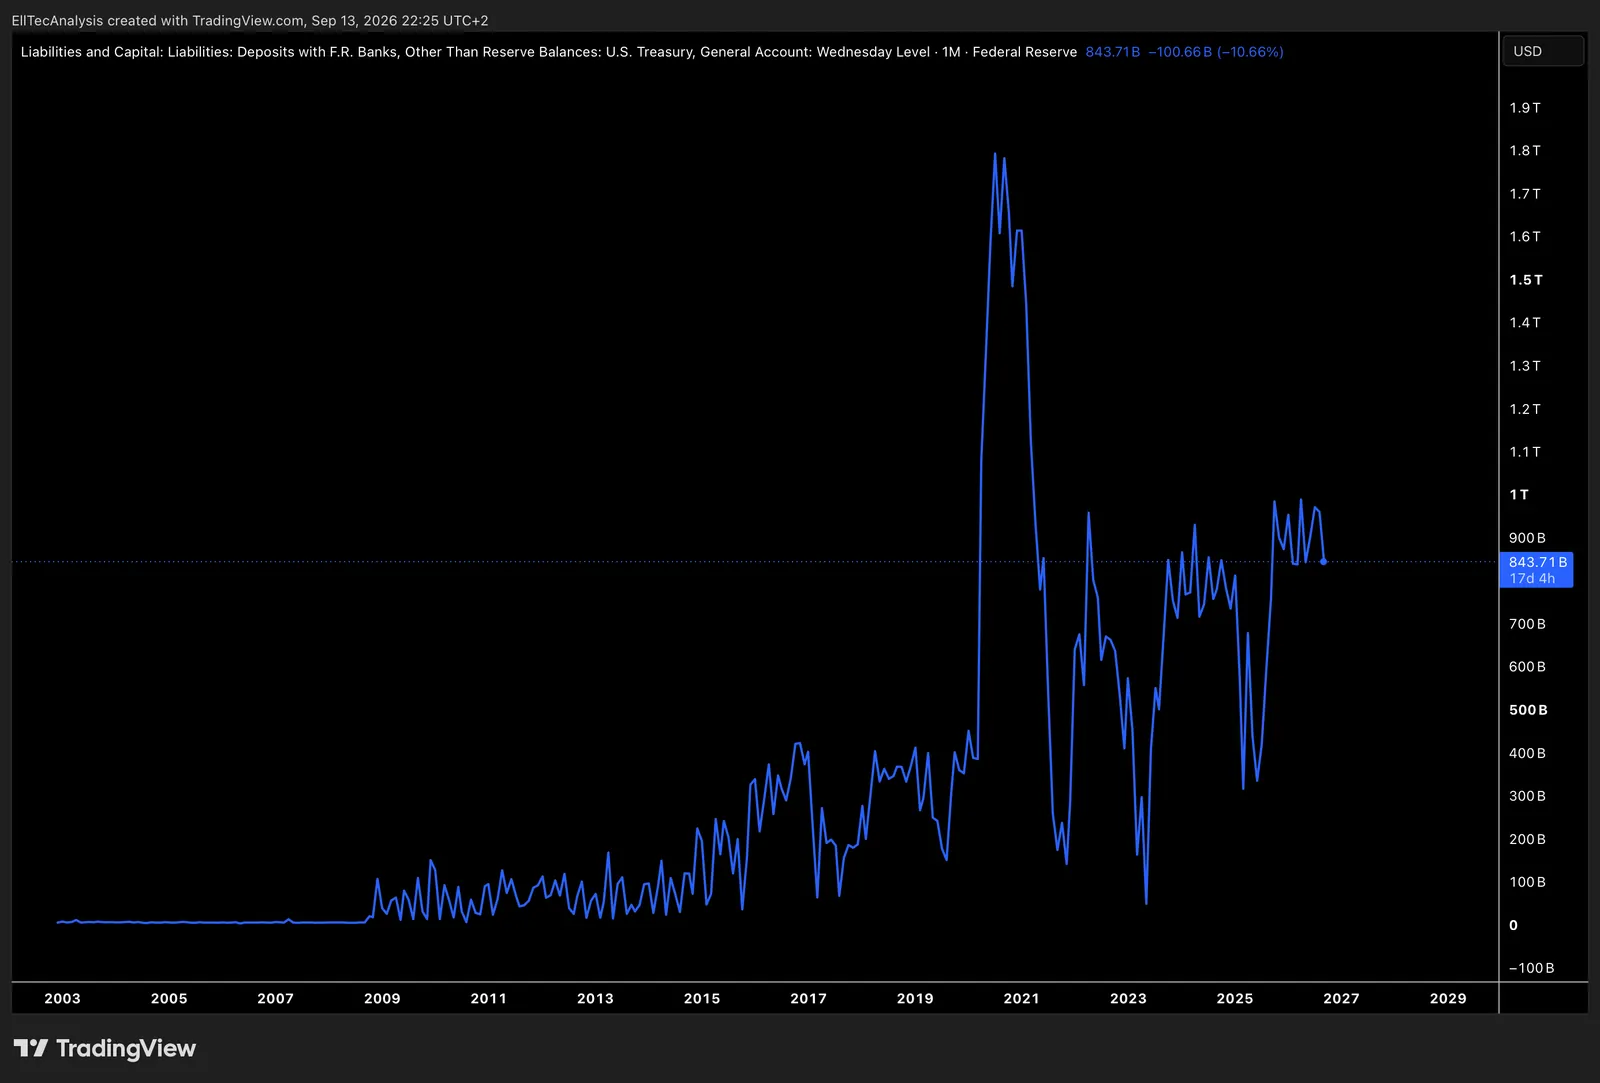Click the header value 843.71B
Image resolution: width=1600 pixels, height=1083 pixels.
click(1112, 52)
